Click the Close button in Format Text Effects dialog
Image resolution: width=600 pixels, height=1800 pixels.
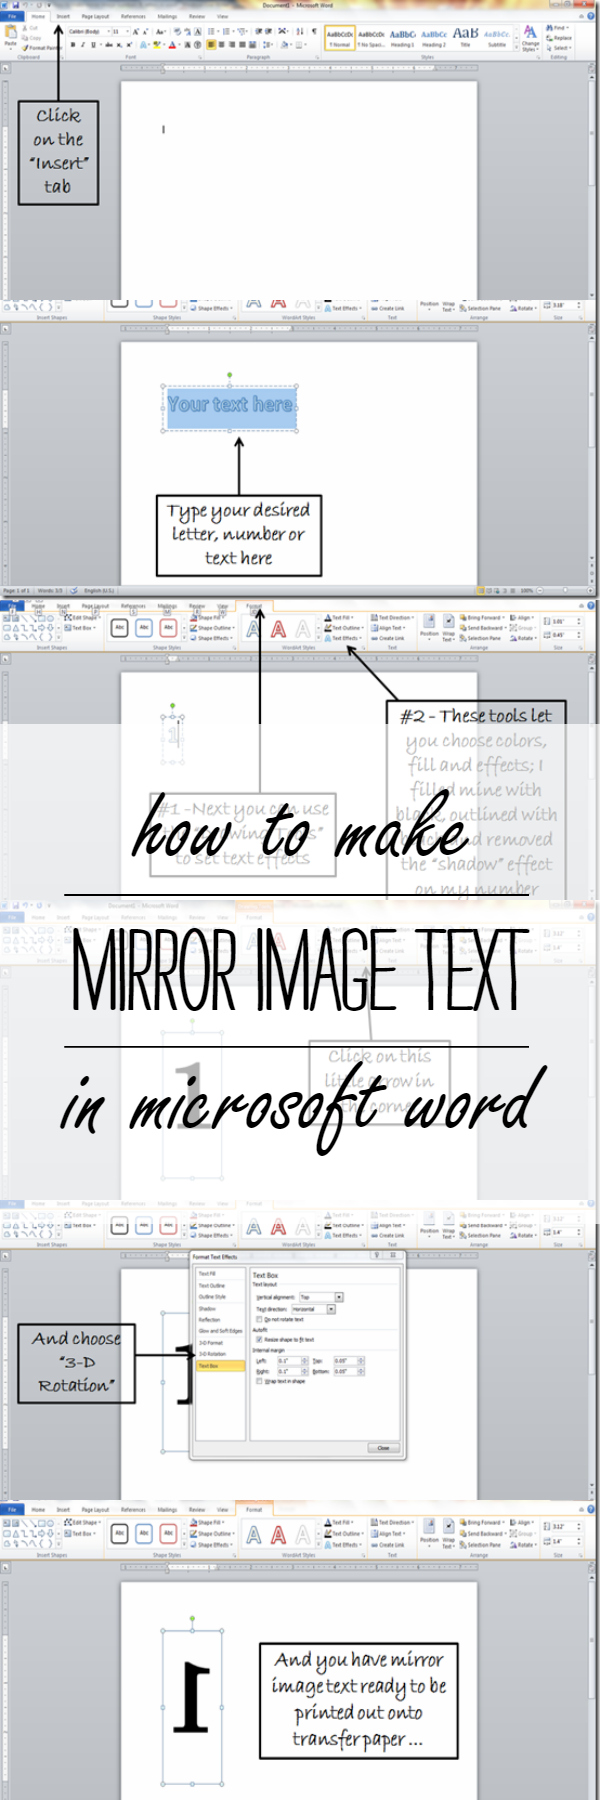383,1448
